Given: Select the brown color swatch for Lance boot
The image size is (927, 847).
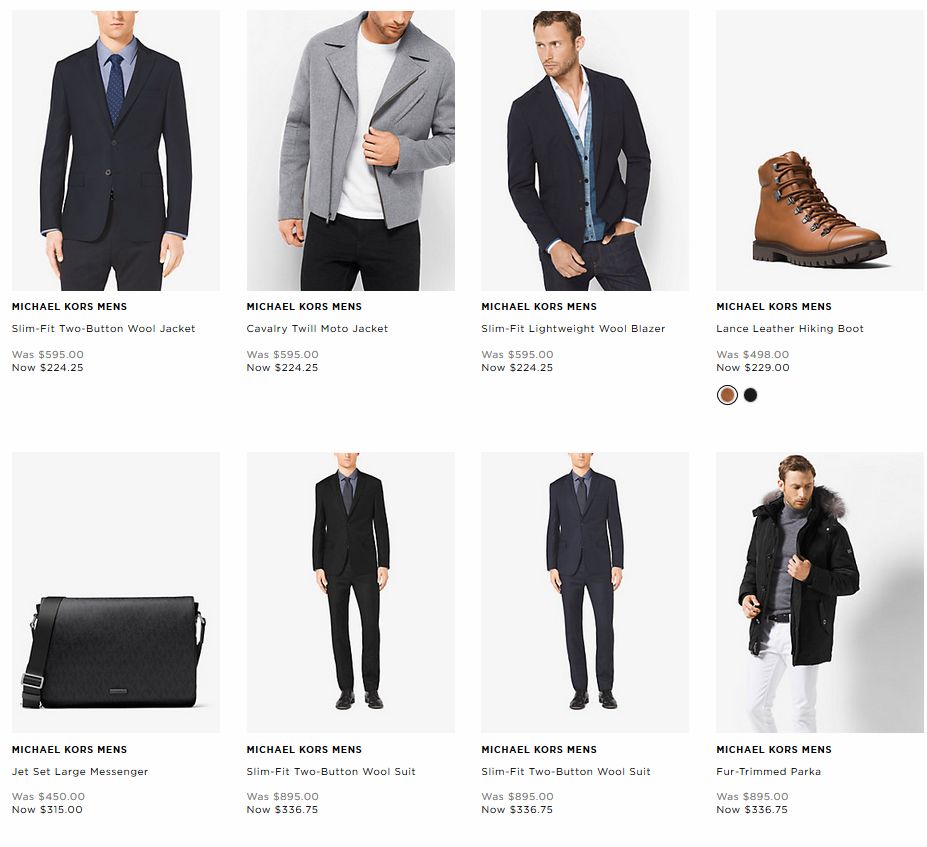Looking at the screenshot, I should (727, 395).
